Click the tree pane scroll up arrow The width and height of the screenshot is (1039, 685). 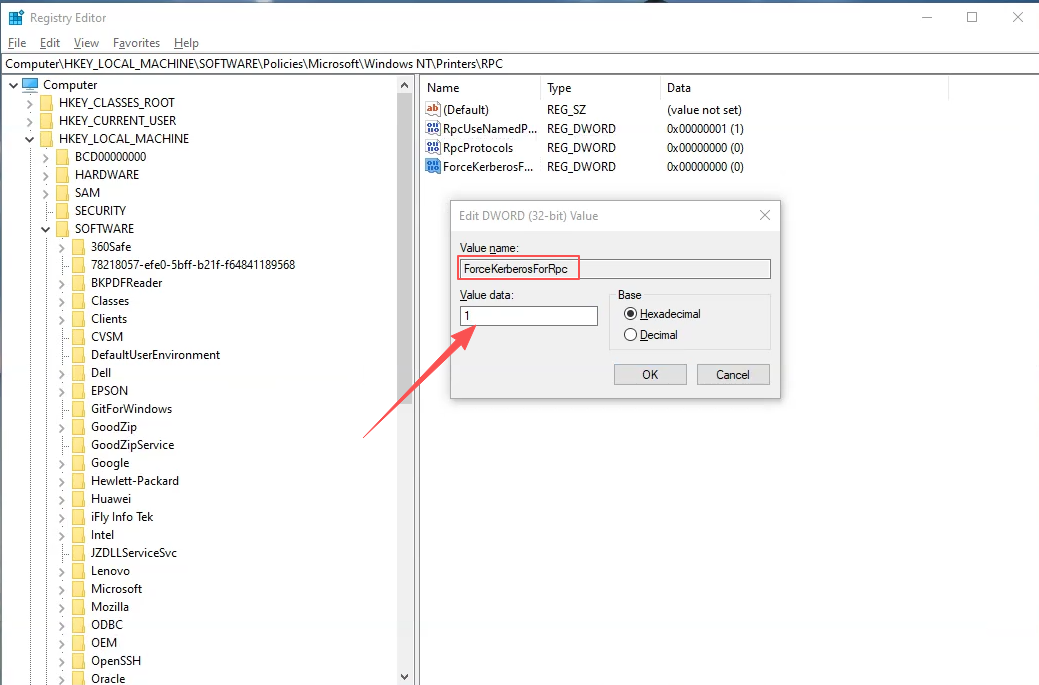(x=405, y=85)
